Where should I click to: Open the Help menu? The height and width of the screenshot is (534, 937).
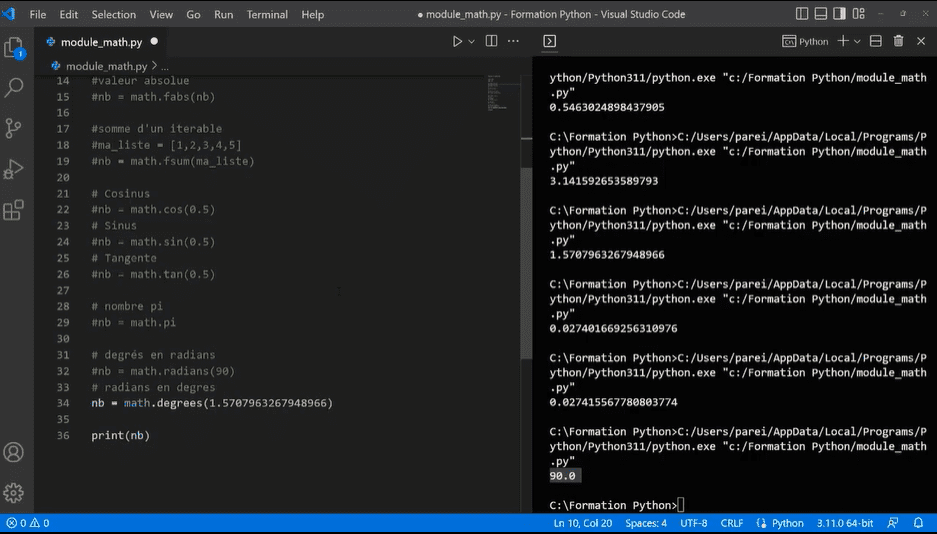coord(313,14)
